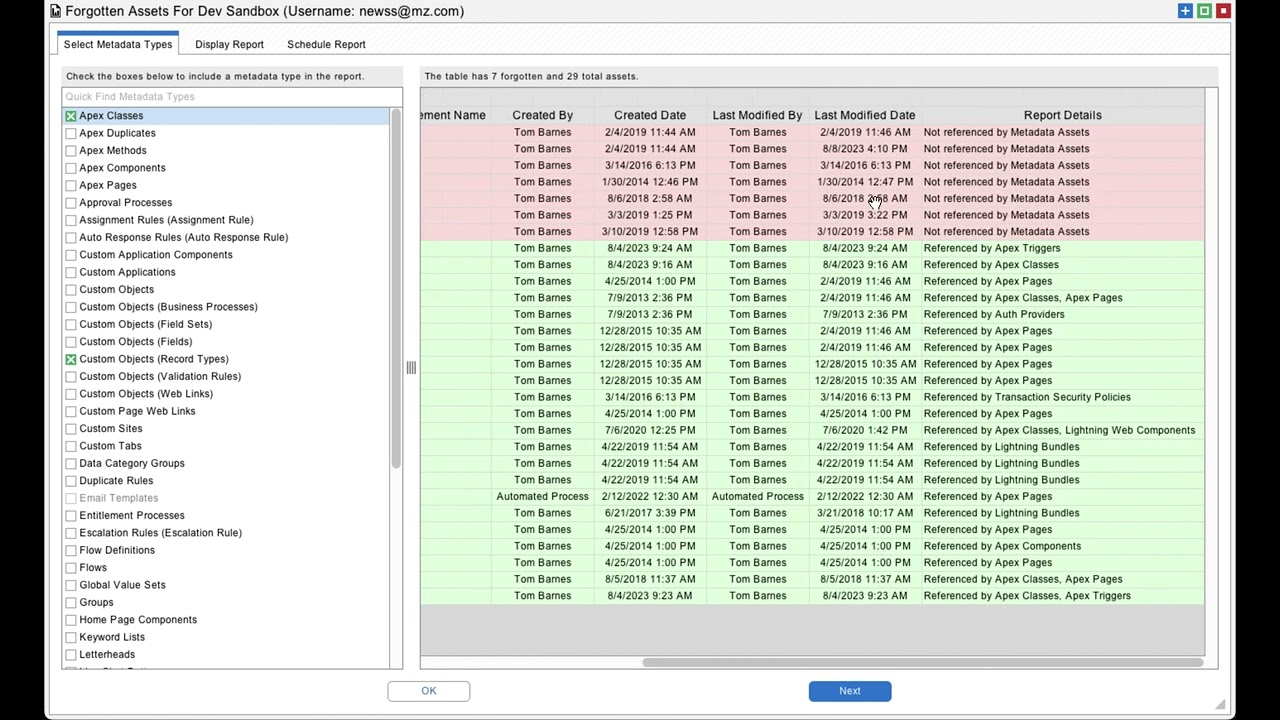Sort by Last Modified By column header

757,115
